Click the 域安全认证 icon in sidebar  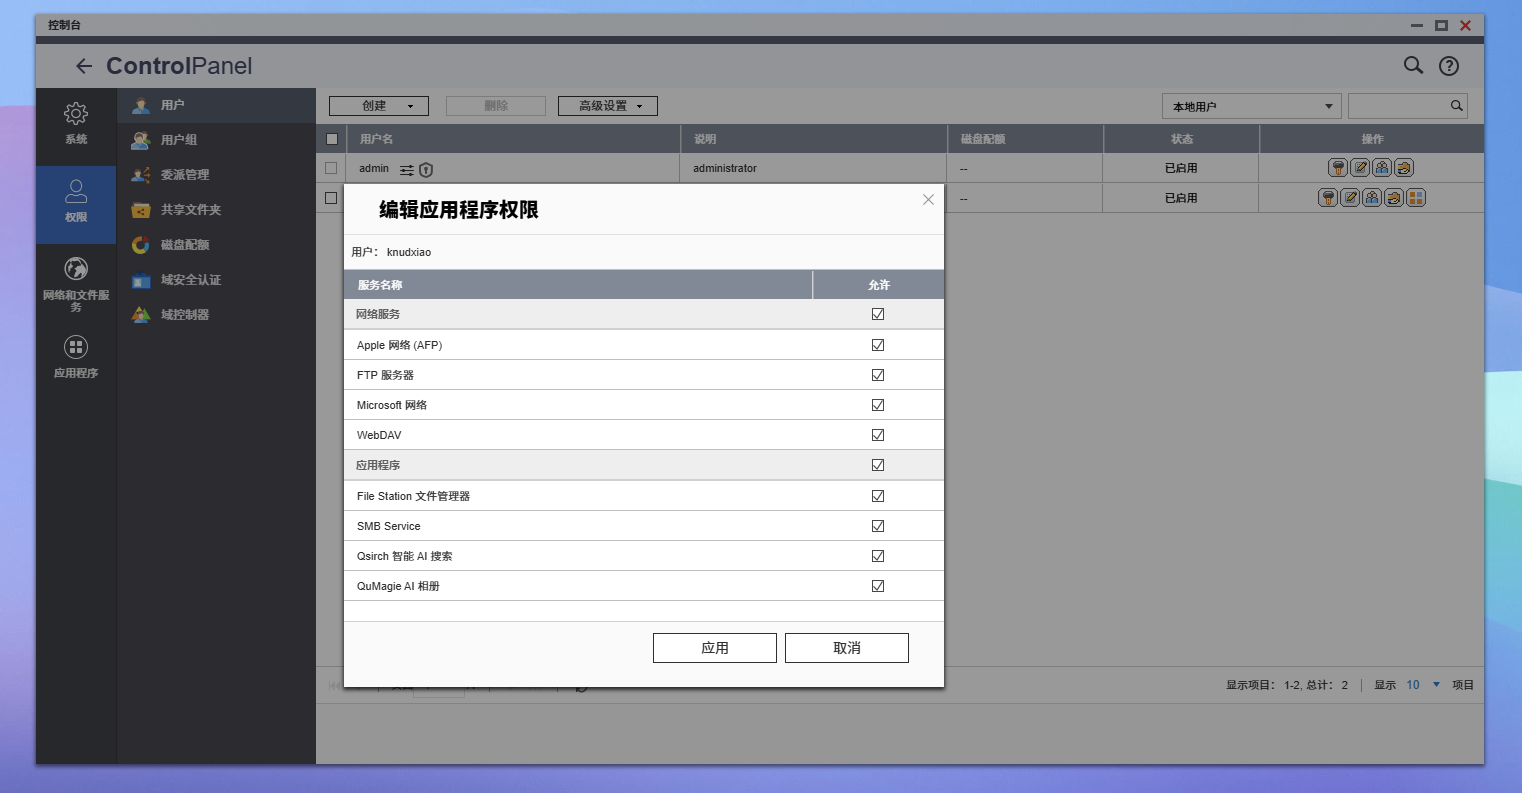[141, 280]
